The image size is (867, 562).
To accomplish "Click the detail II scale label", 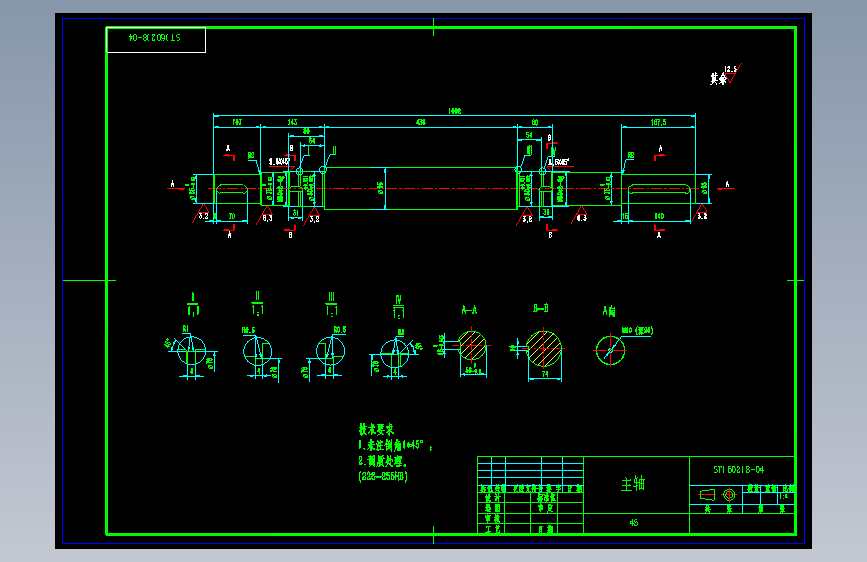I will click(257, 304).
